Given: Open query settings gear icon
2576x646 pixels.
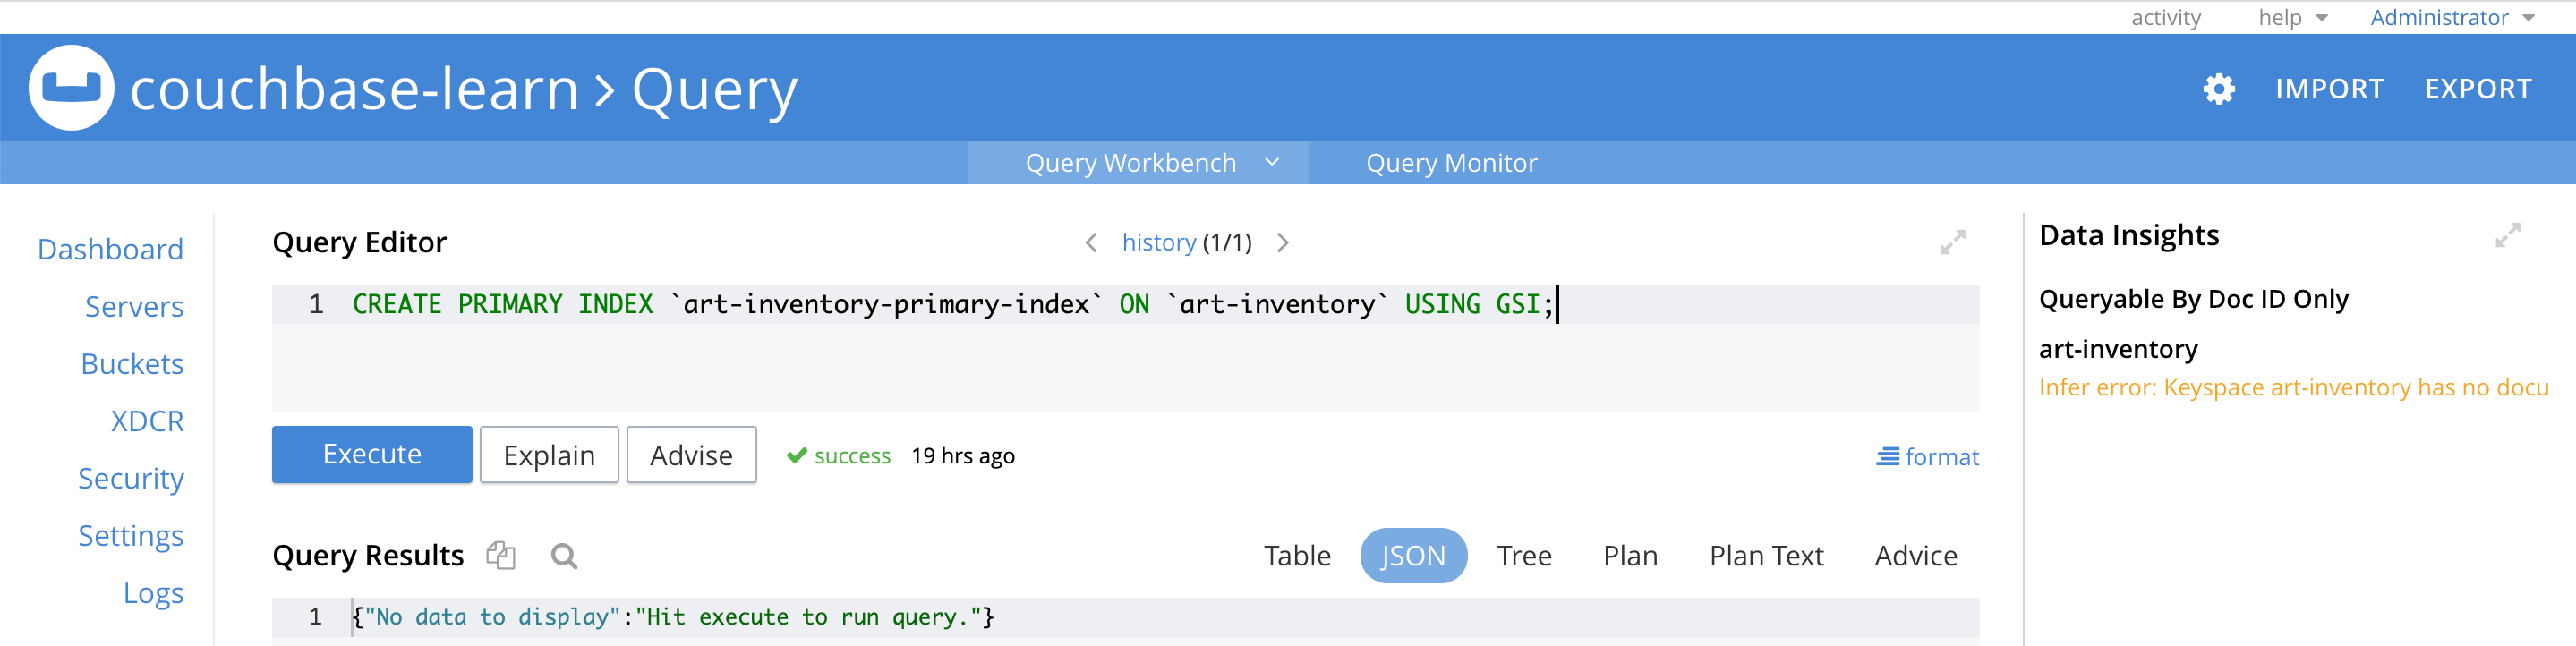Looking at the screenshot, I should (2218, 89).
